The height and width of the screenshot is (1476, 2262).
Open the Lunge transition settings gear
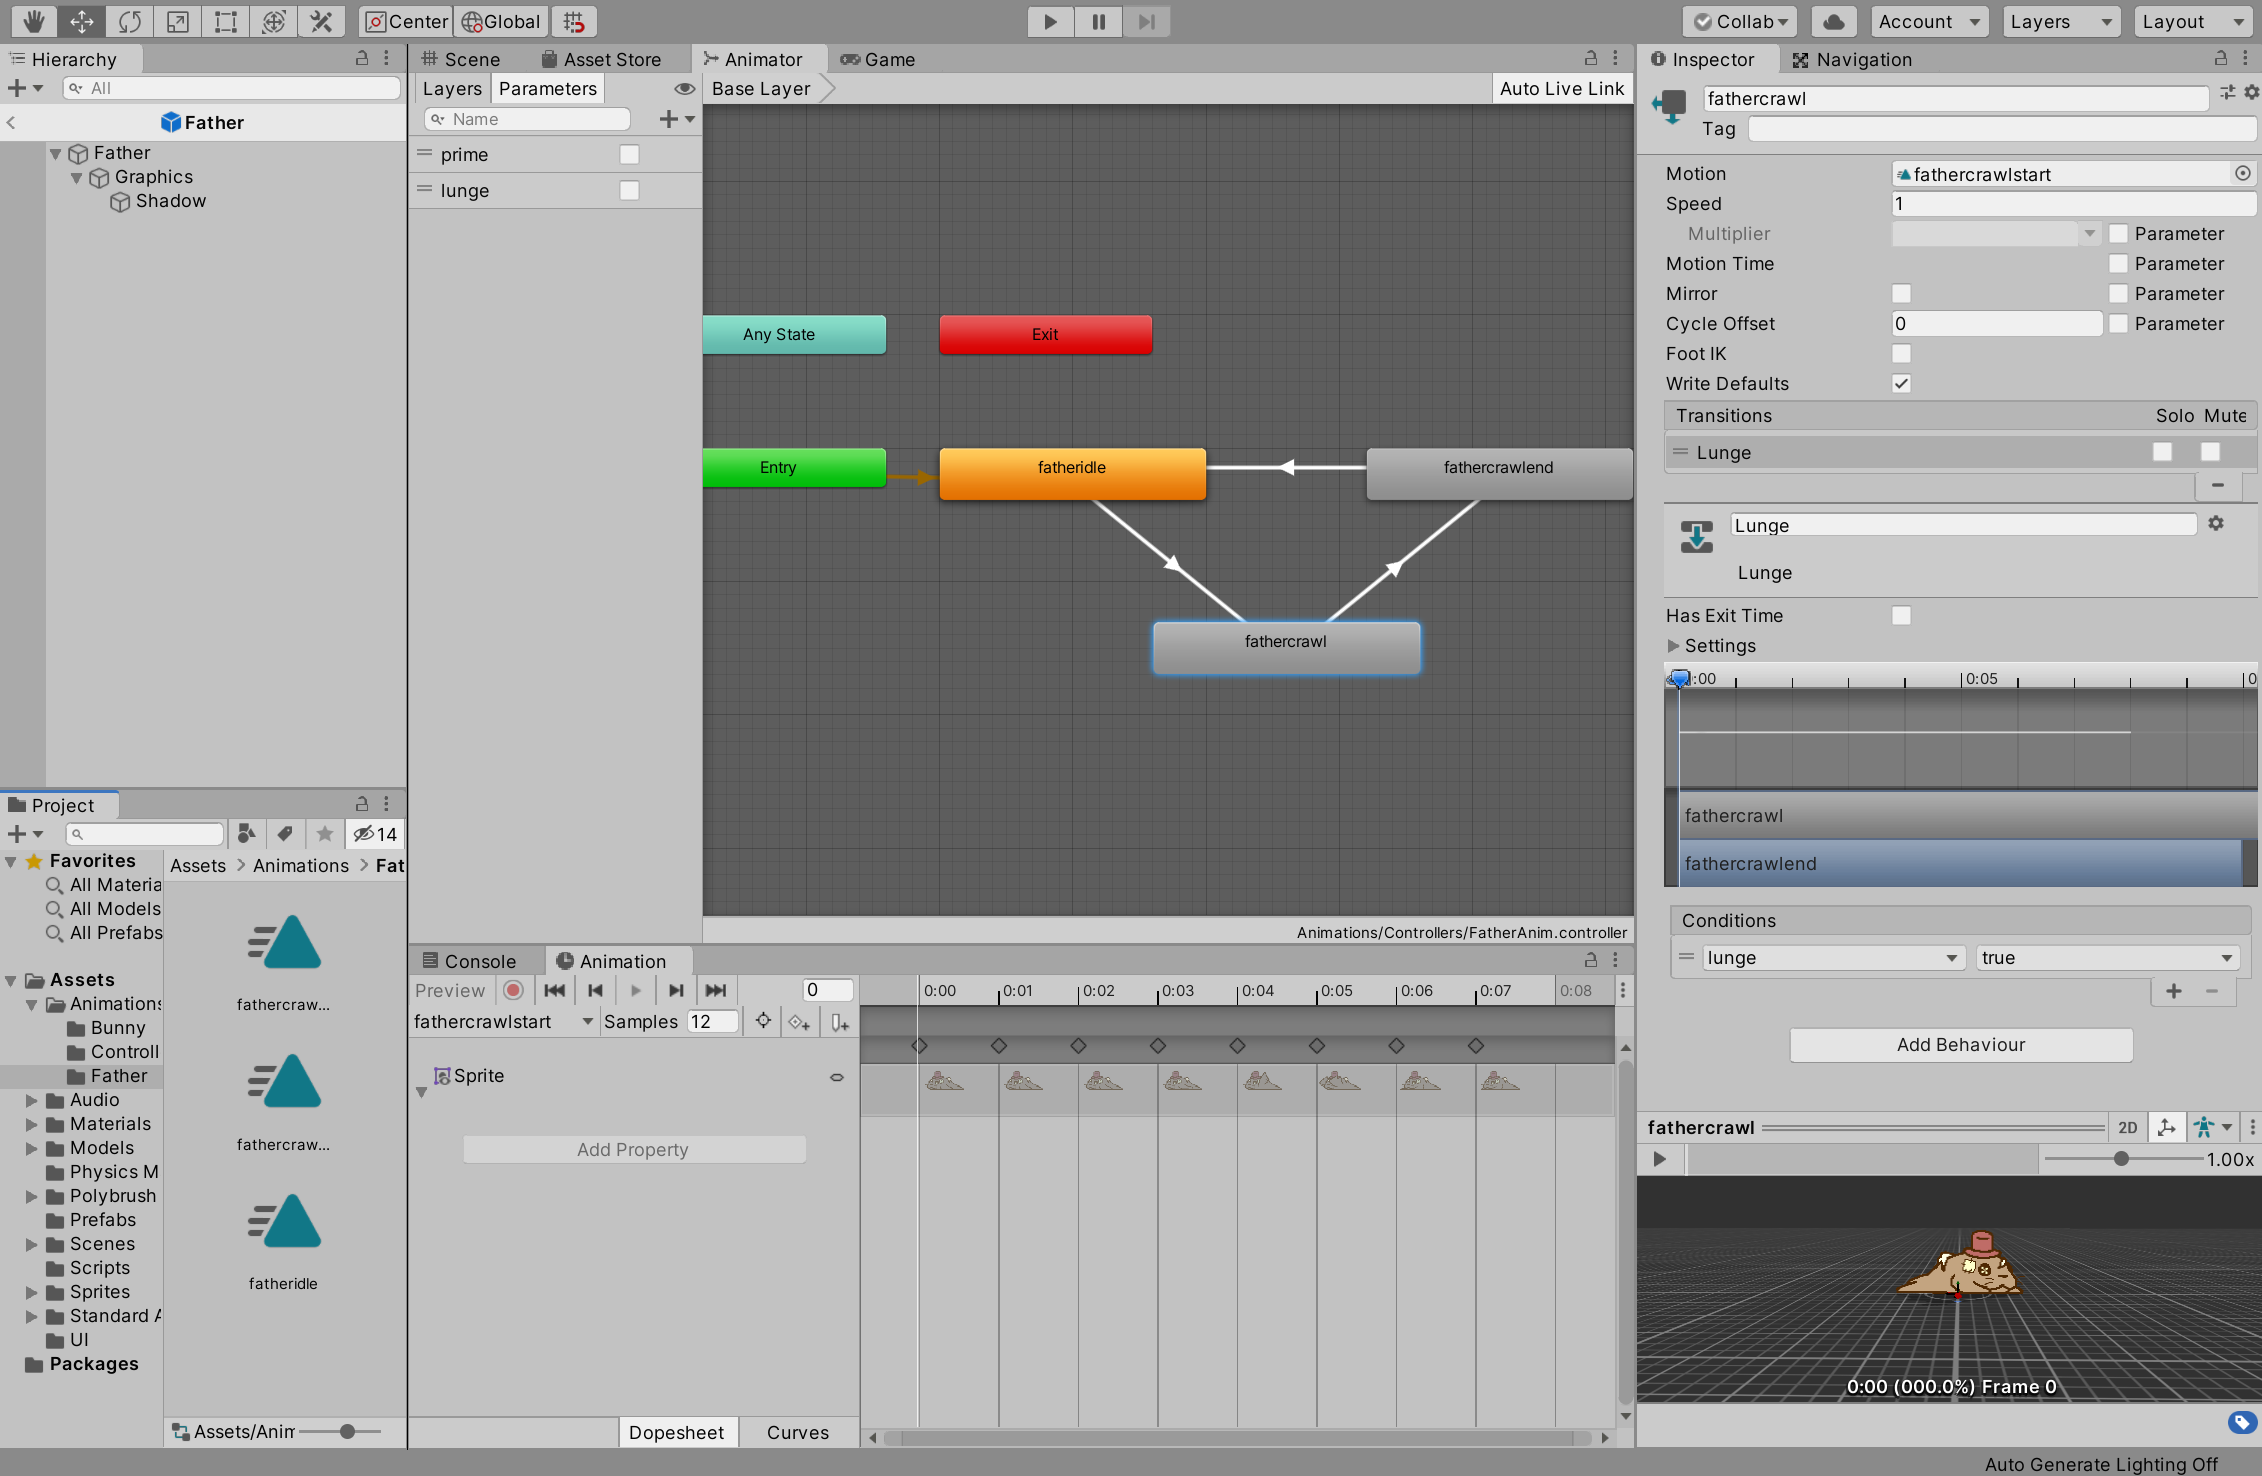click(x=2216, y=524)
